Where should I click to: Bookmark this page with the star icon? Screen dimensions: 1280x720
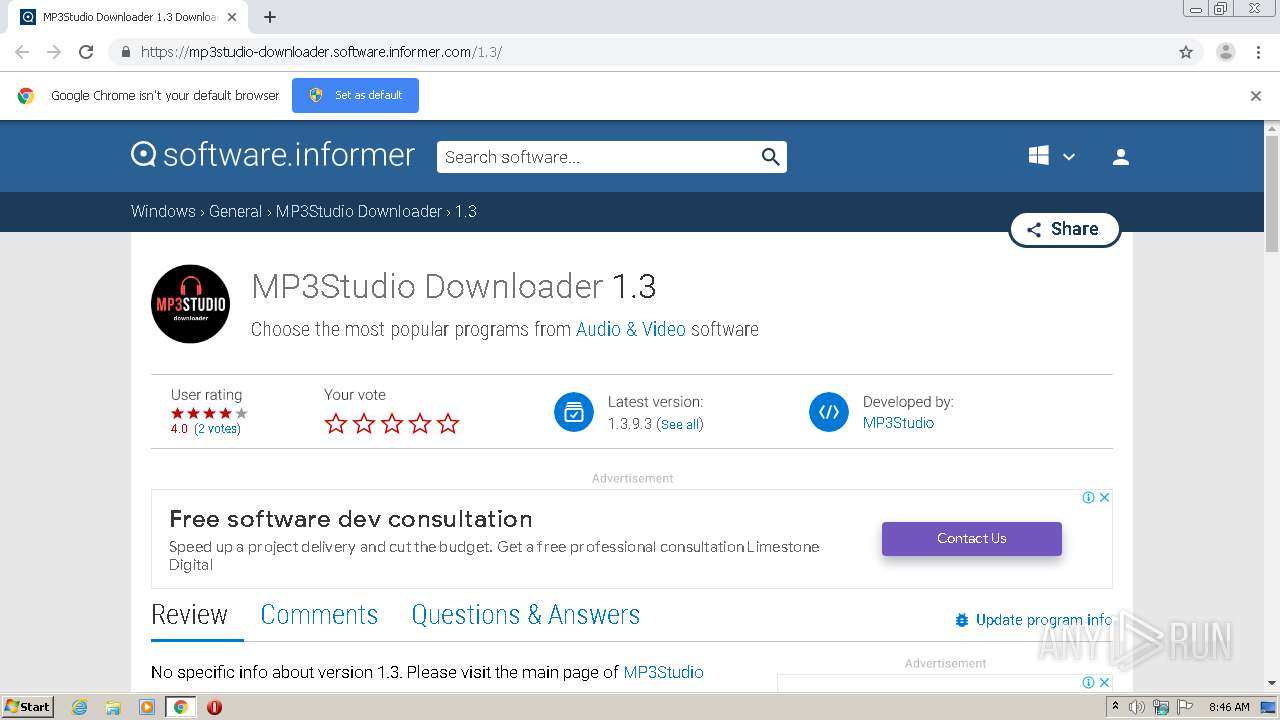pos(1186,52)
